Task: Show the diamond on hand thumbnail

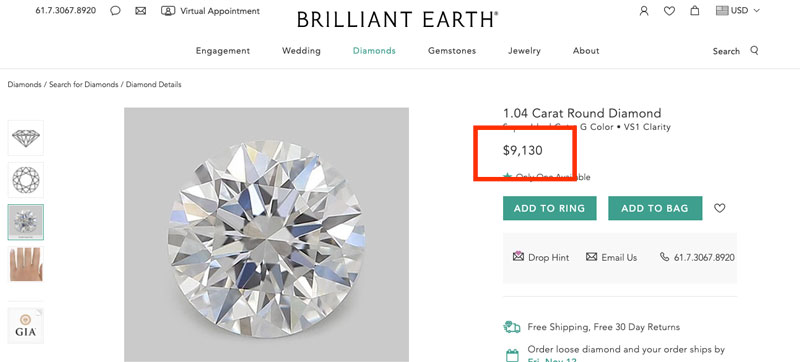Action: click(x=26, y=264)
